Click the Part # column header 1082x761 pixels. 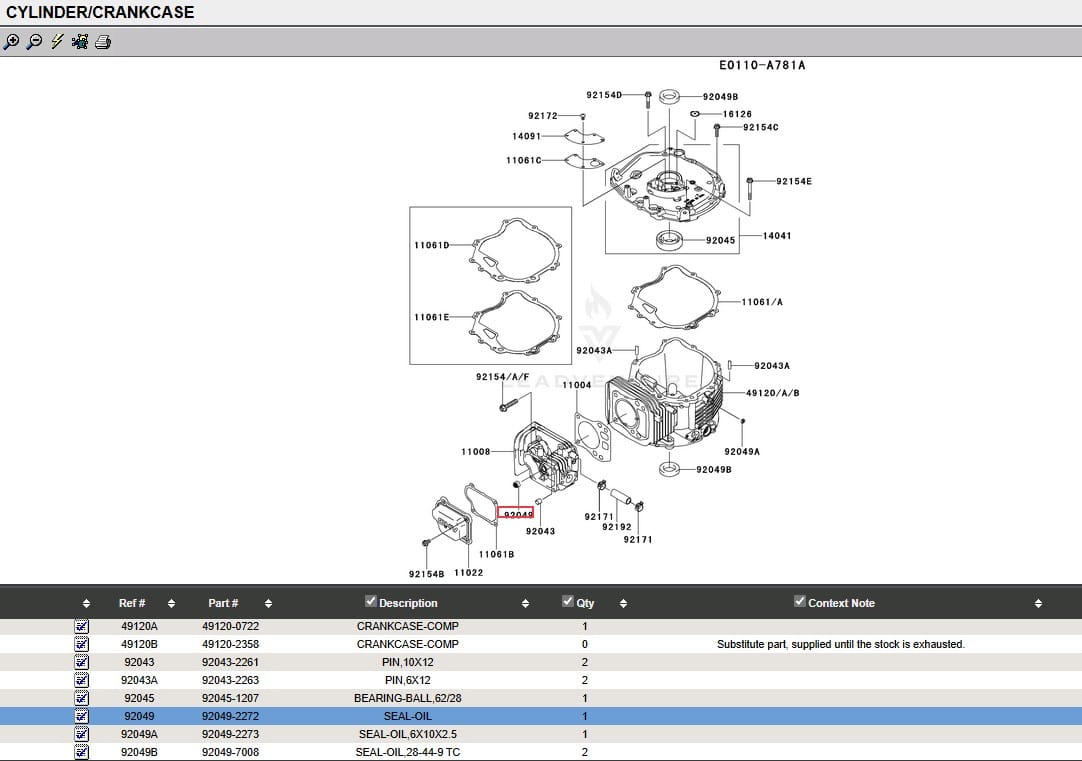point(223,603)
